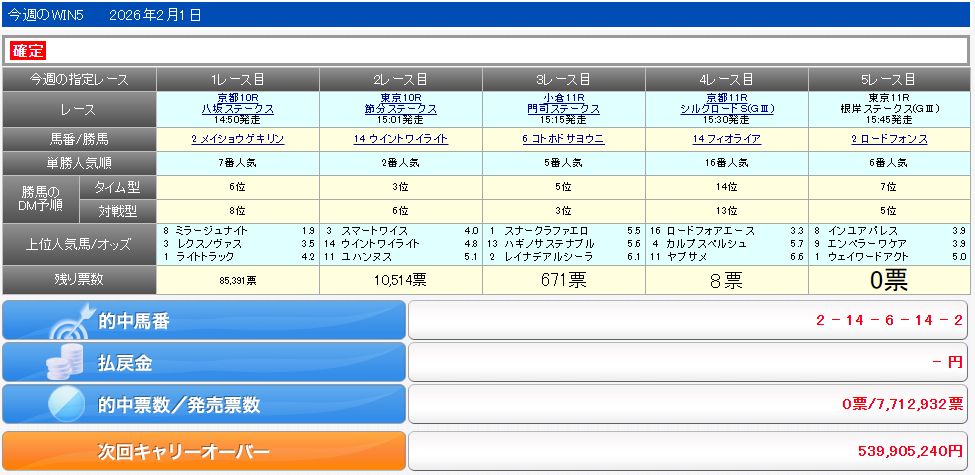975x475 pixels.
Task: Follow the winner link 6 コトホドサヨウニ
Action: 563,139
